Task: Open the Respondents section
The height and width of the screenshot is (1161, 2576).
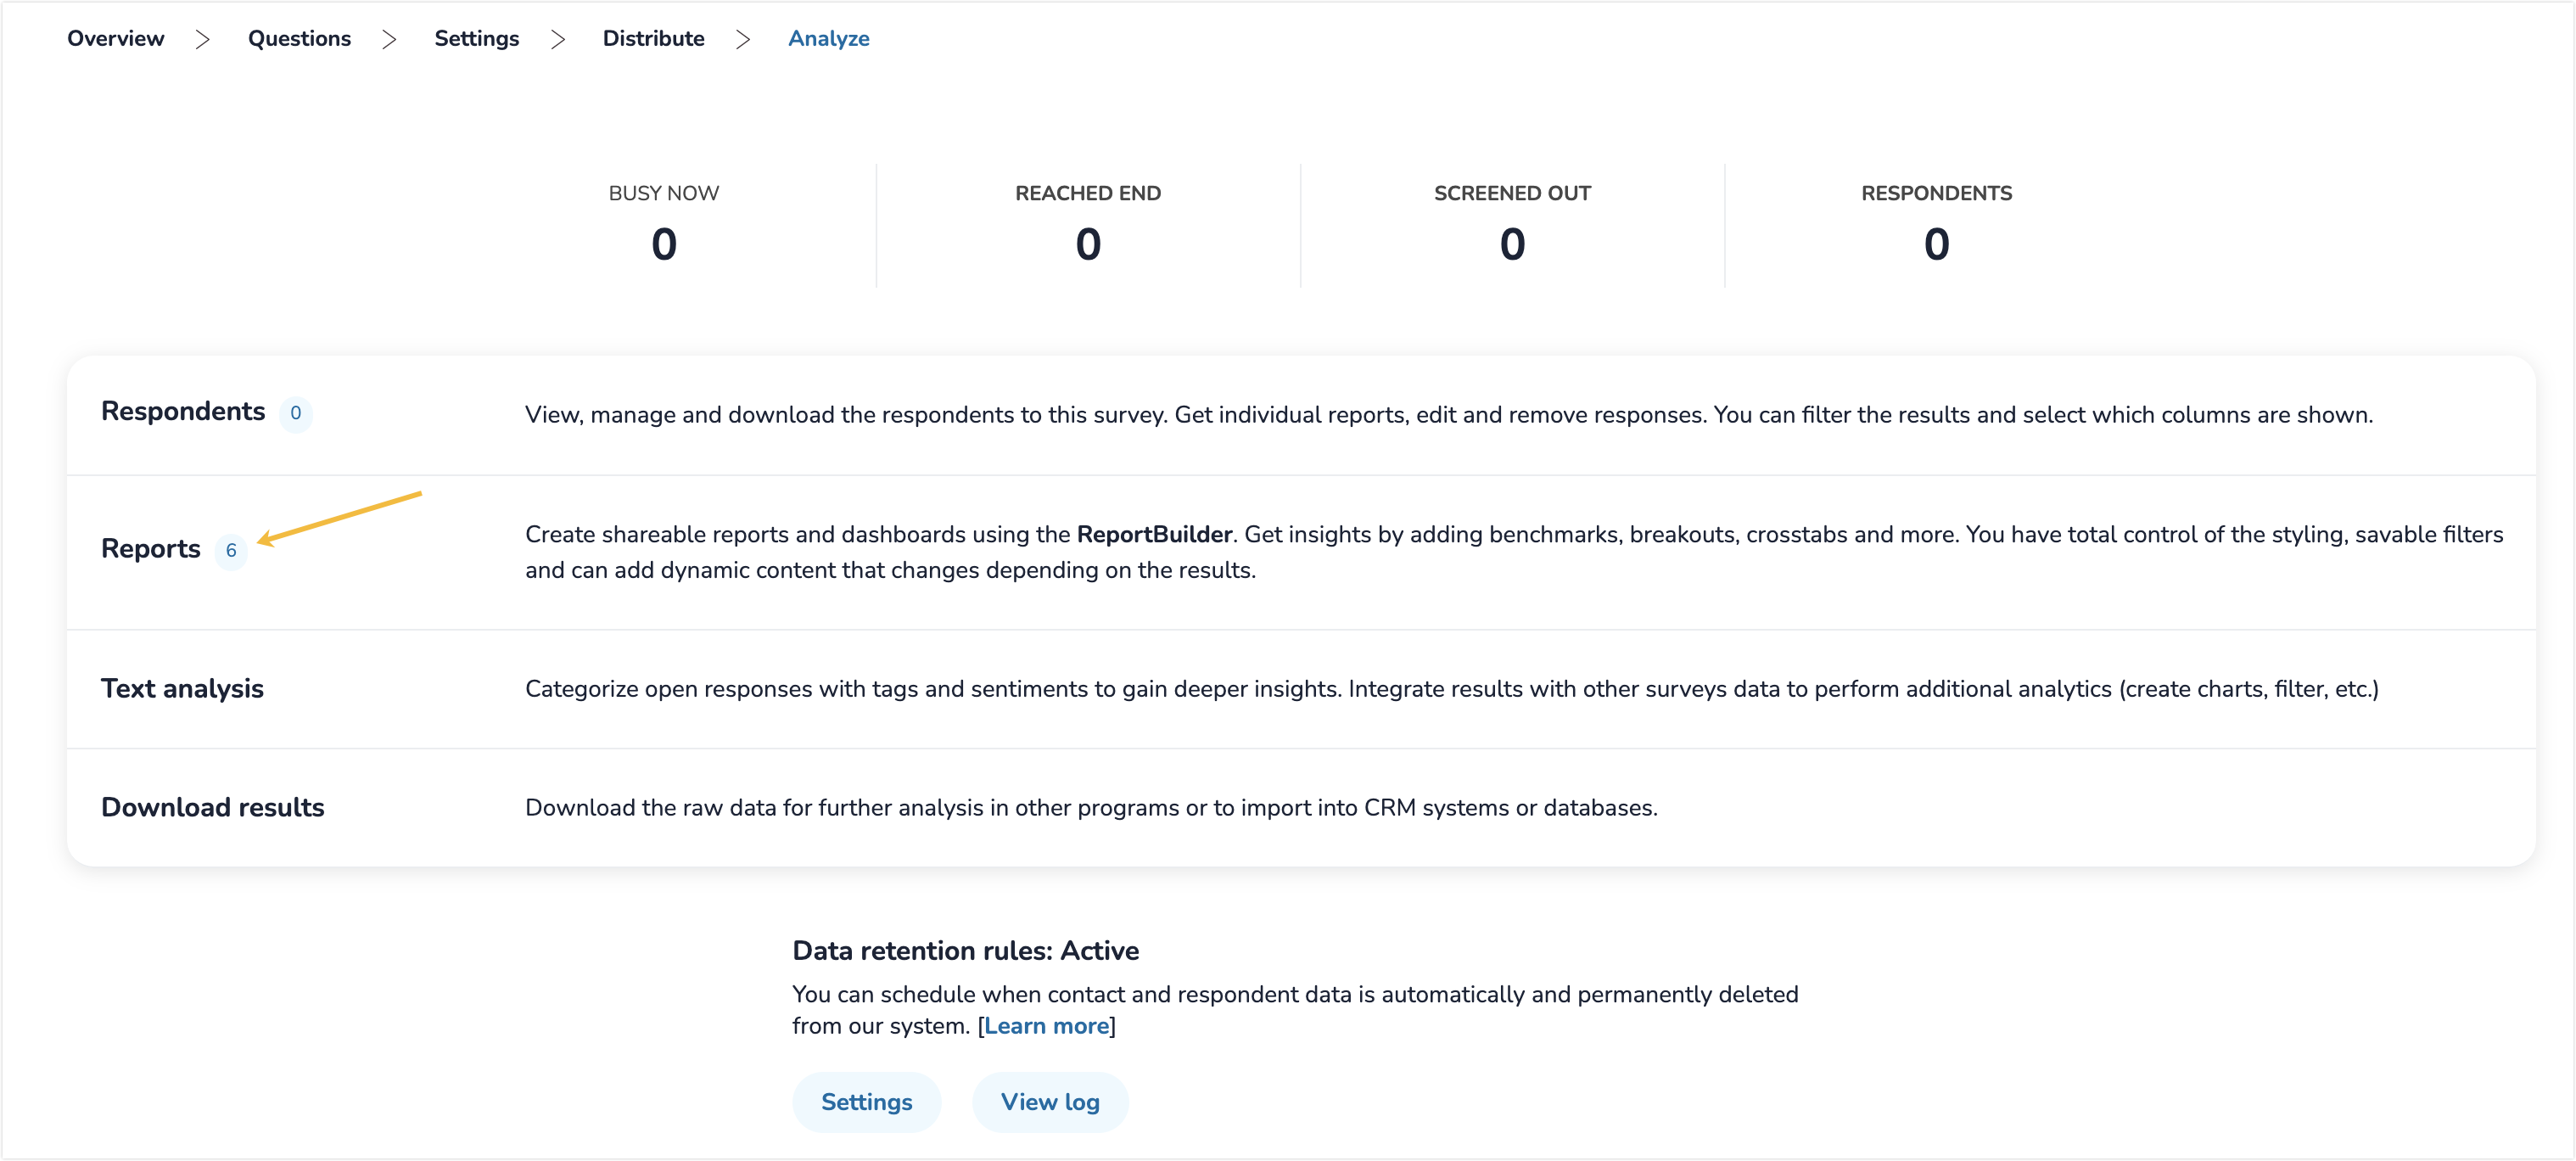Action: [183, 412]
